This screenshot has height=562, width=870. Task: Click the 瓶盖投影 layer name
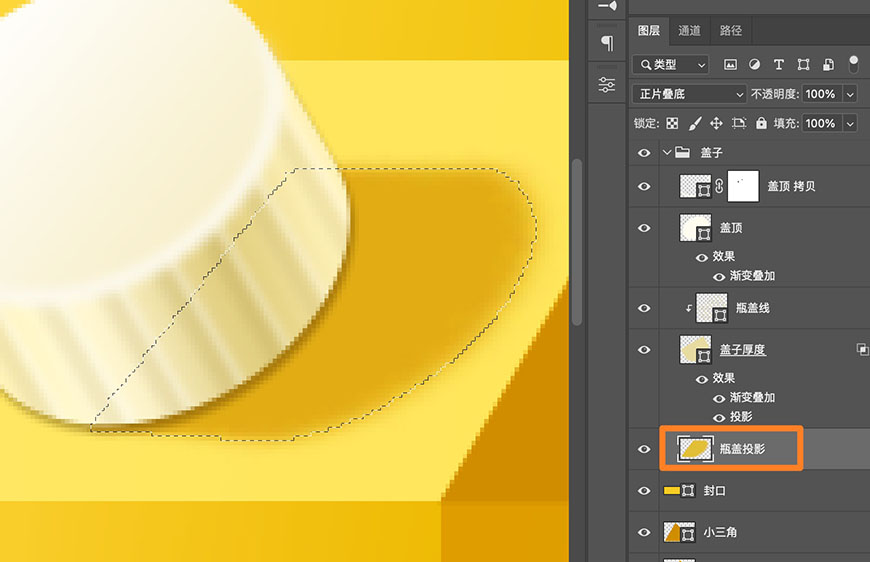[742, 449]
